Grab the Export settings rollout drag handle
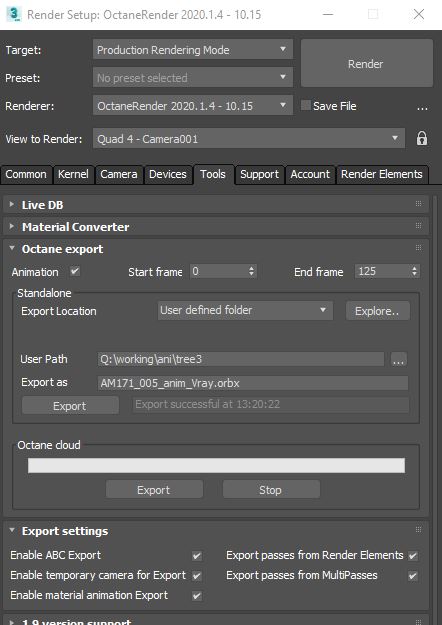Screen dimensions: 442x625 (418, 530)
